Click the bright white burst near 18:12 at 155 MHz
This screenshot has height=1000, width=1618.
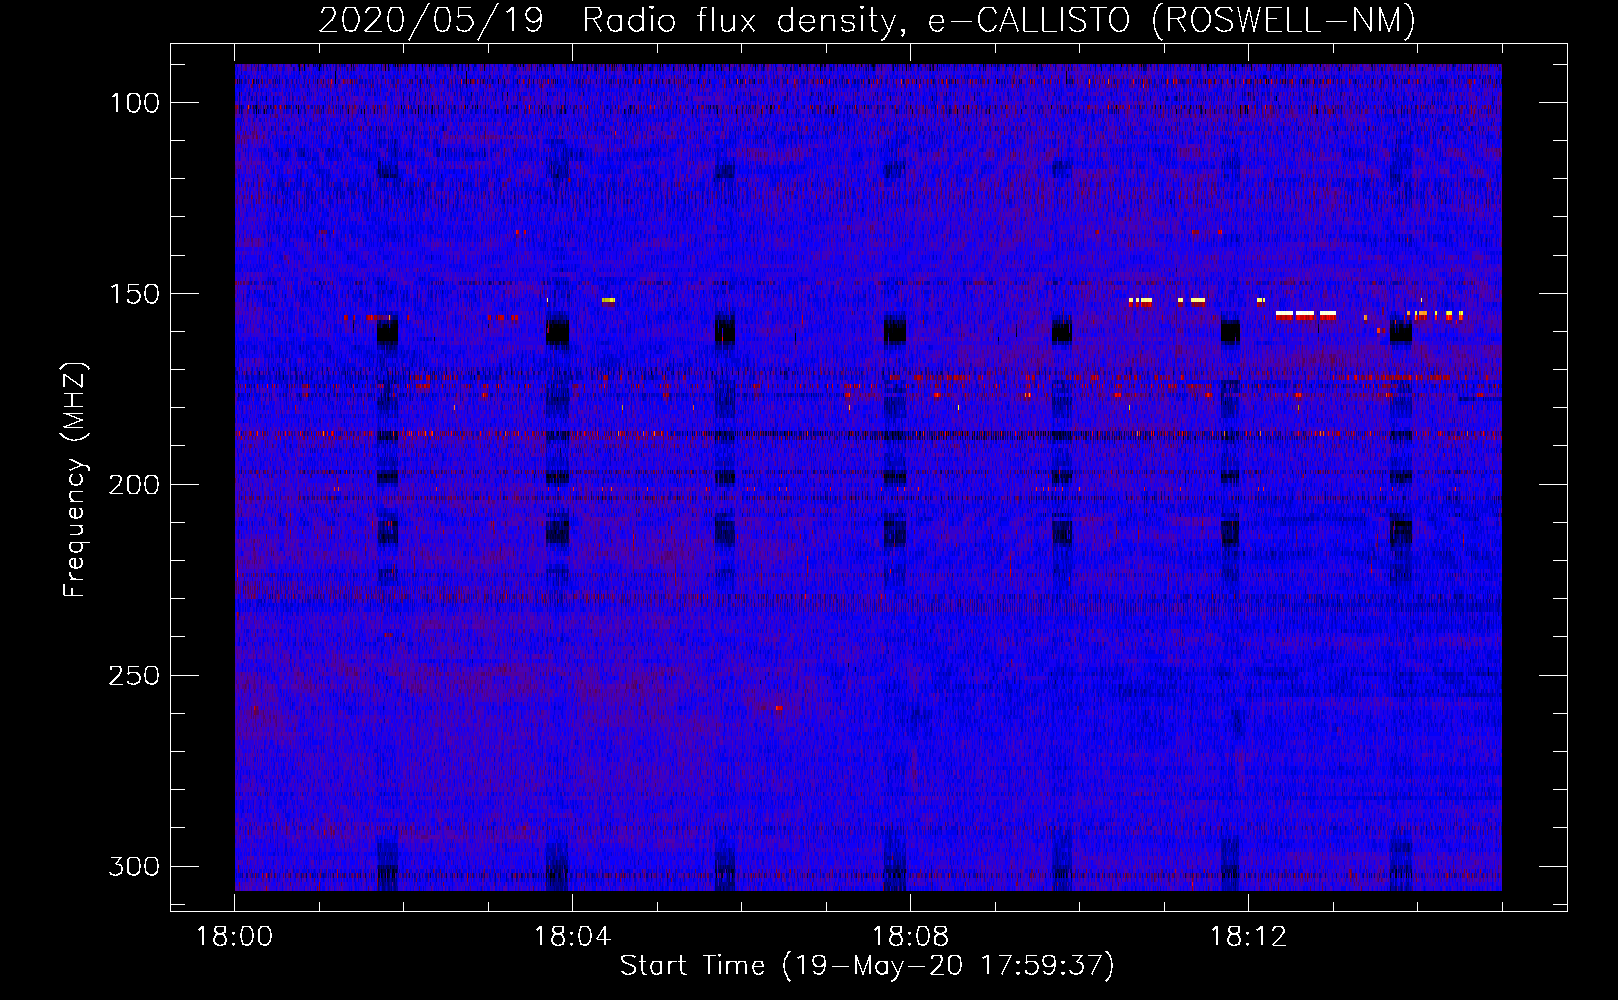point(1306,314)
